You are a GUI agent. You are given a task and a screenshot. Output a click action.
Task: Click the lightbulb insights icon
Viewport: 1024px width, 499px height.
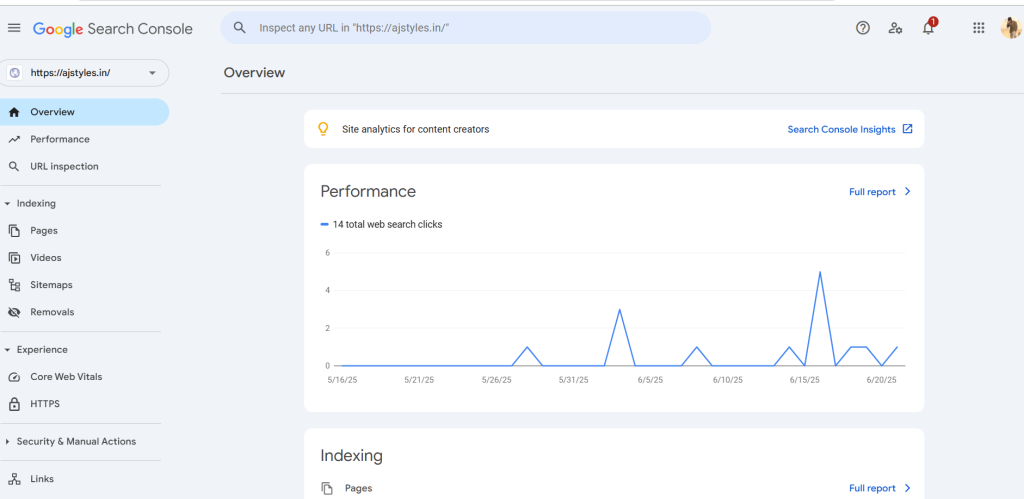coord(323,129)
